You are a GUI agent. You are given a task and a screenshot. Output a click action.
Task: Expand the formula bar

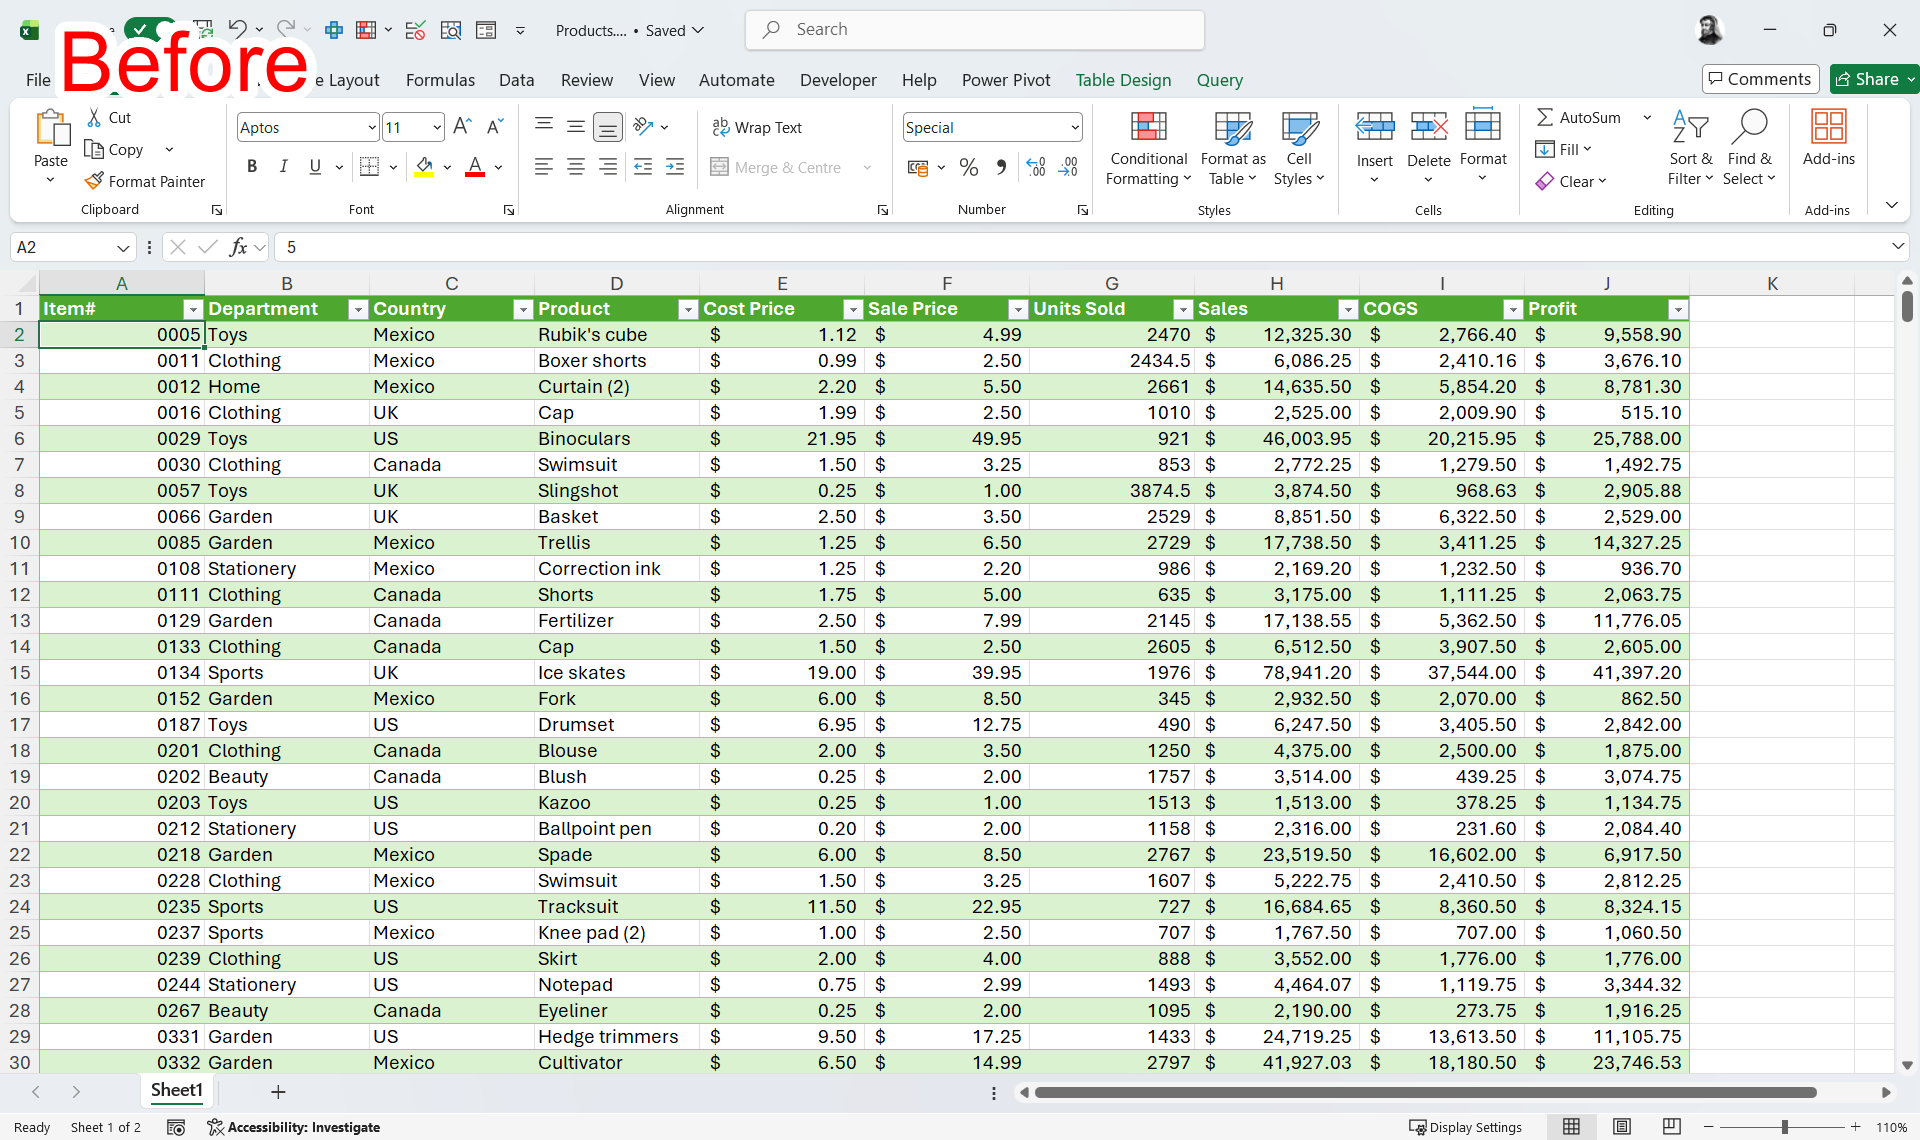pyautogui.click(x=1897, y=246)
